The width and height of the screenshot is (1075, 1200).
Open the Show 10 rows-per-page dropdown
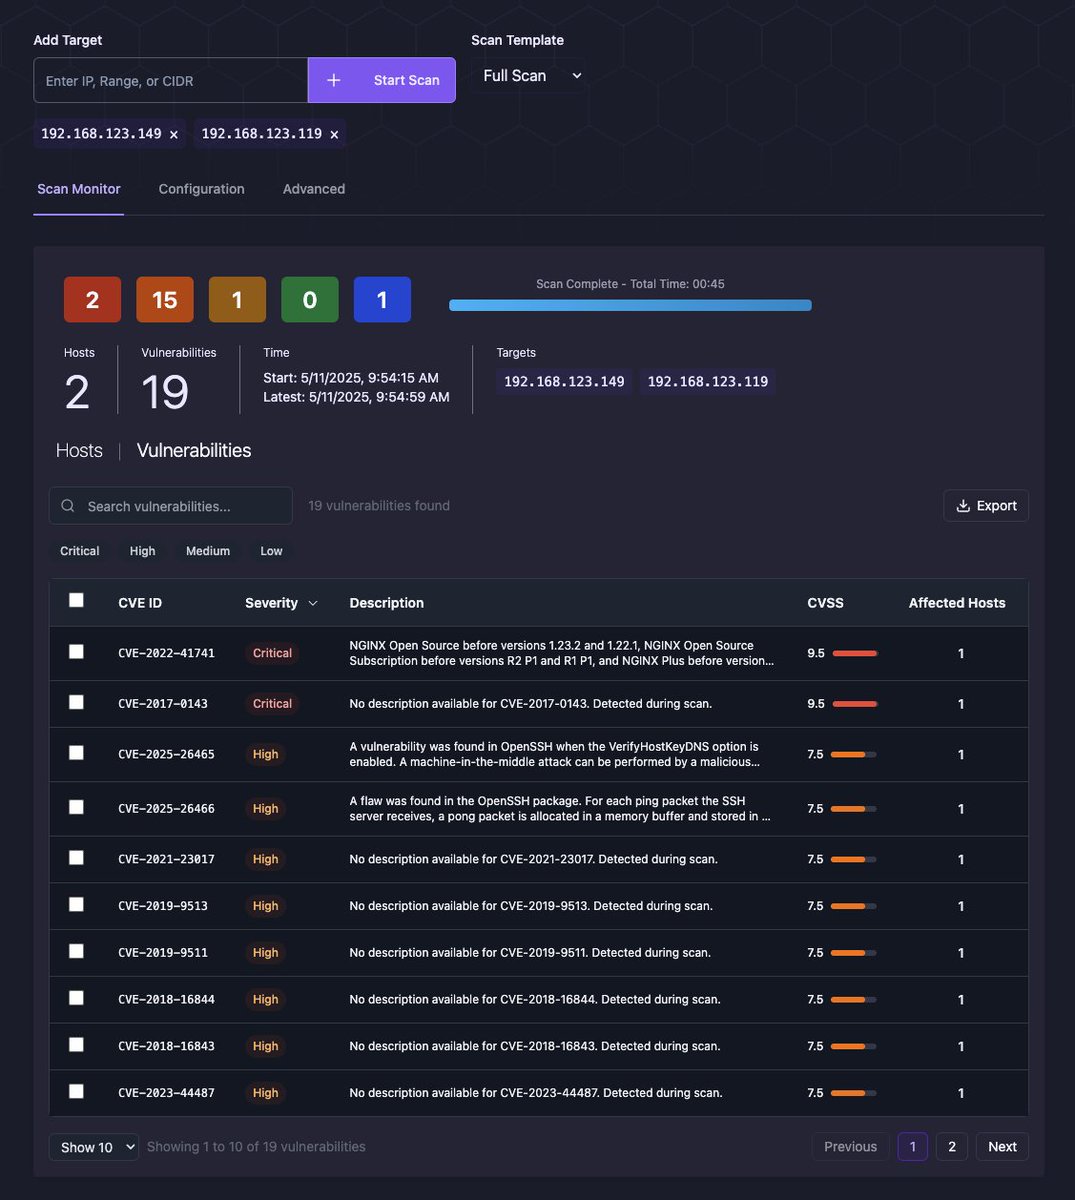click(x=94, y=1147)
